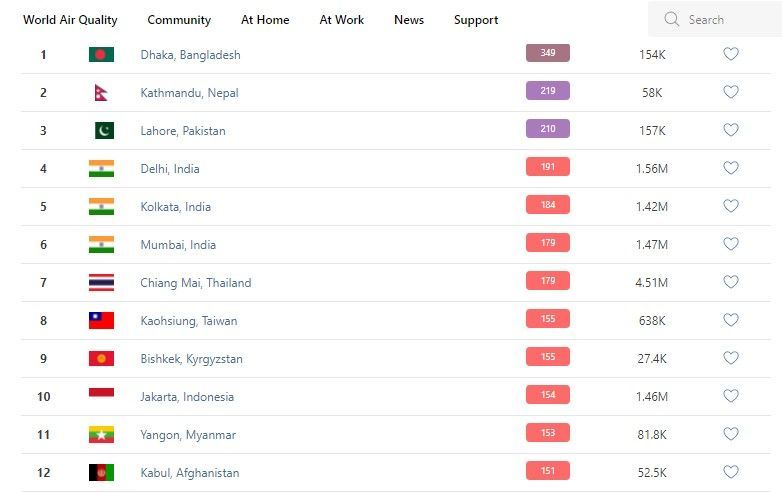Image resolution: width=782 pixels, height=492 pixels.
Task: Click Mumbai's 179 AQI badge
Action: (x=547, y=243)
